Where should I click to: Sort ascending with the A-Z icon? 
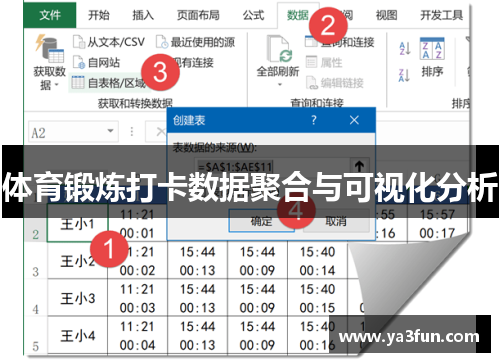[x=405, y=49]
